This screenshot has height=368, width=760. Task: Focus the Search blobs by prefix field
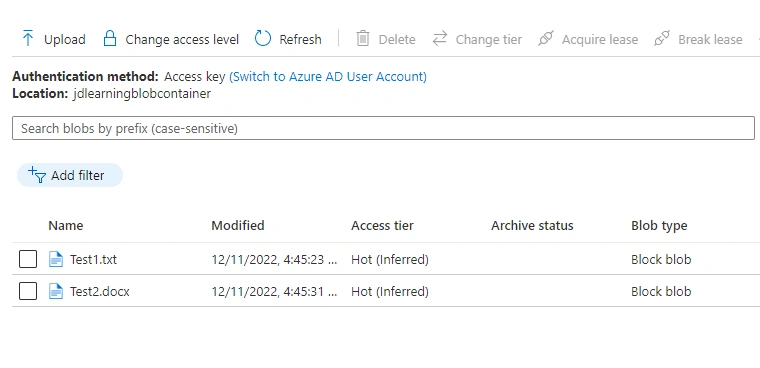click(x=383, y=128)
